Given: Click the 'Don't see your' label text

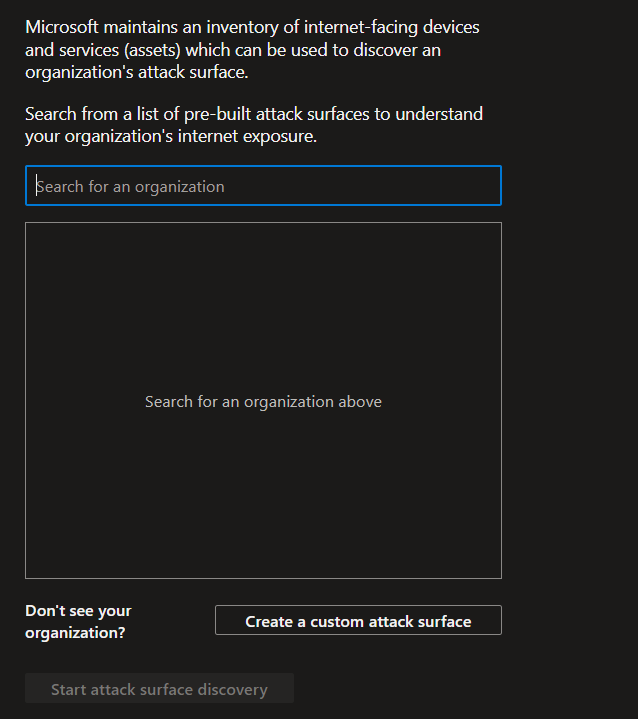Looking at the screenshot, I should click(x=78, y=611).
